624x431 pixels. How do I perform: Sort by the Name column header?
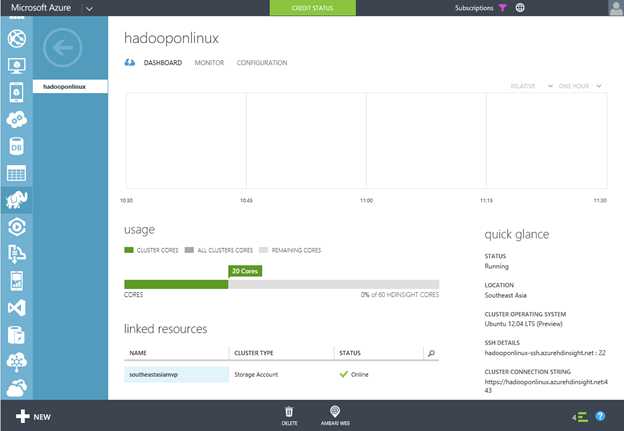pyautogui.click(x=138, y=353)
